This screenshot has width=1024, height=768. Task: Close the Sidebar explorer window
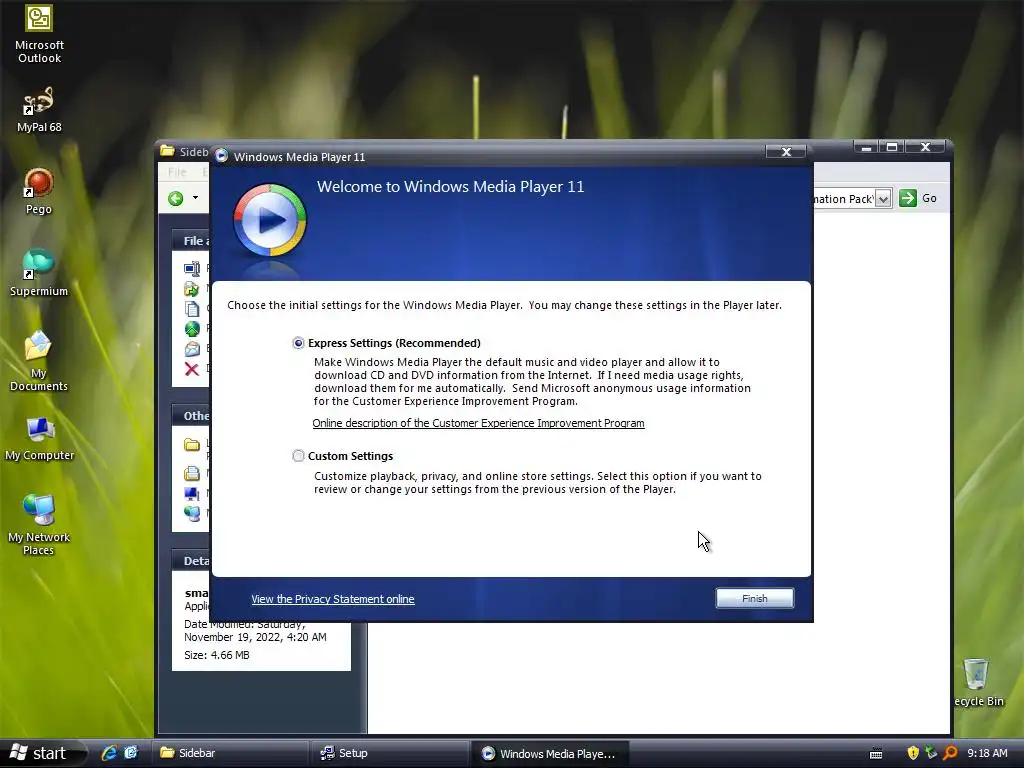click(x=925, y=147)
